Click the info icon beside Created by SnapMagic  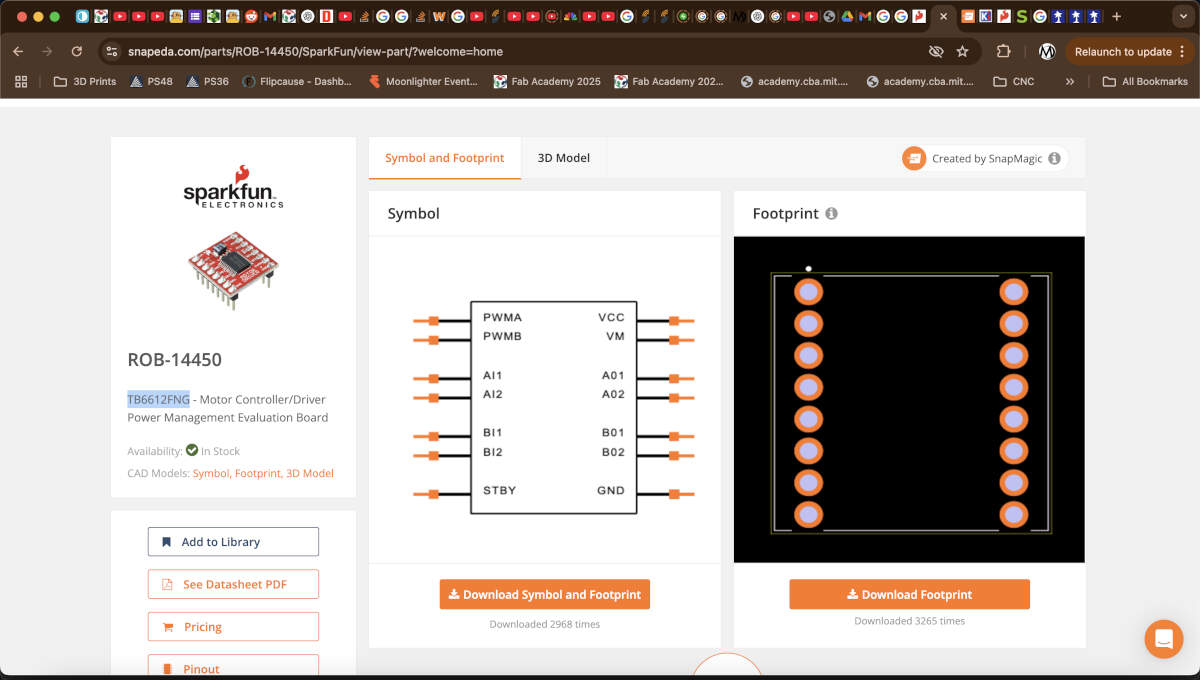tap(1054, 158)
